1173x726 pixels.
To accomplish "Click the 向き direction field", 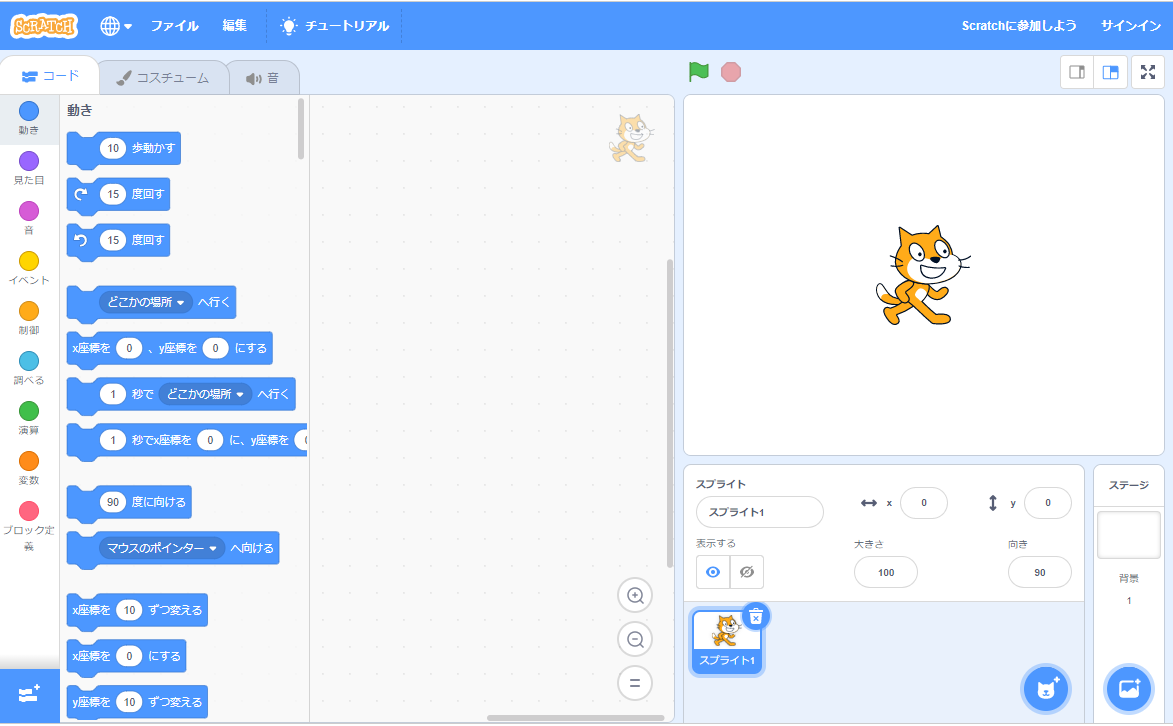I will coord(1040,573).
